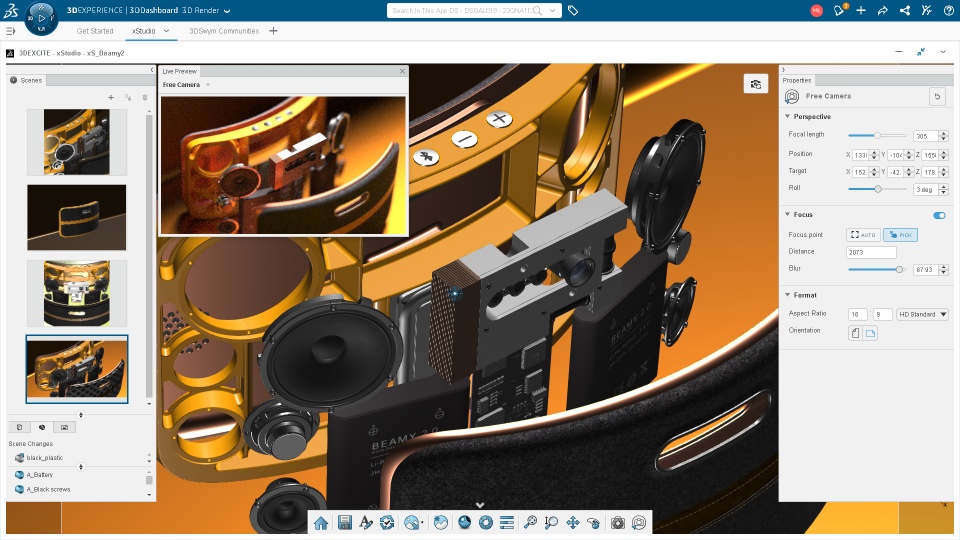Select the zoom with vertical arrow tool
960x540 pixels.
[x=551, y=522]
